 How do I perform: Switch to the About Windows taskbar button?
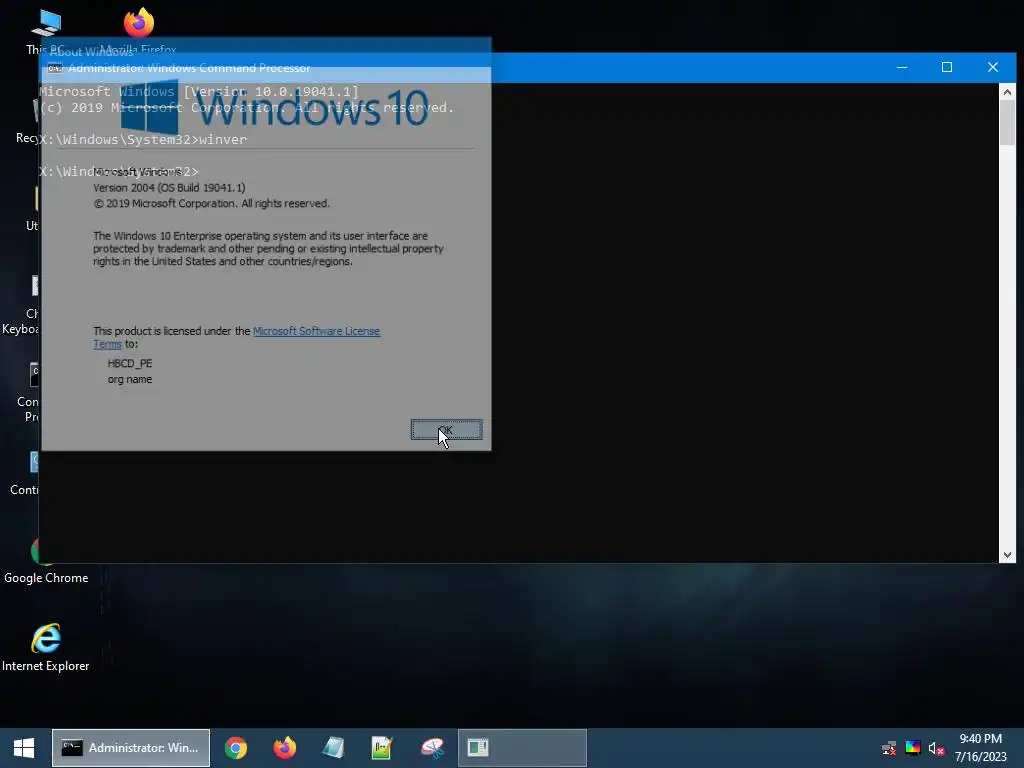coord(522,748)
